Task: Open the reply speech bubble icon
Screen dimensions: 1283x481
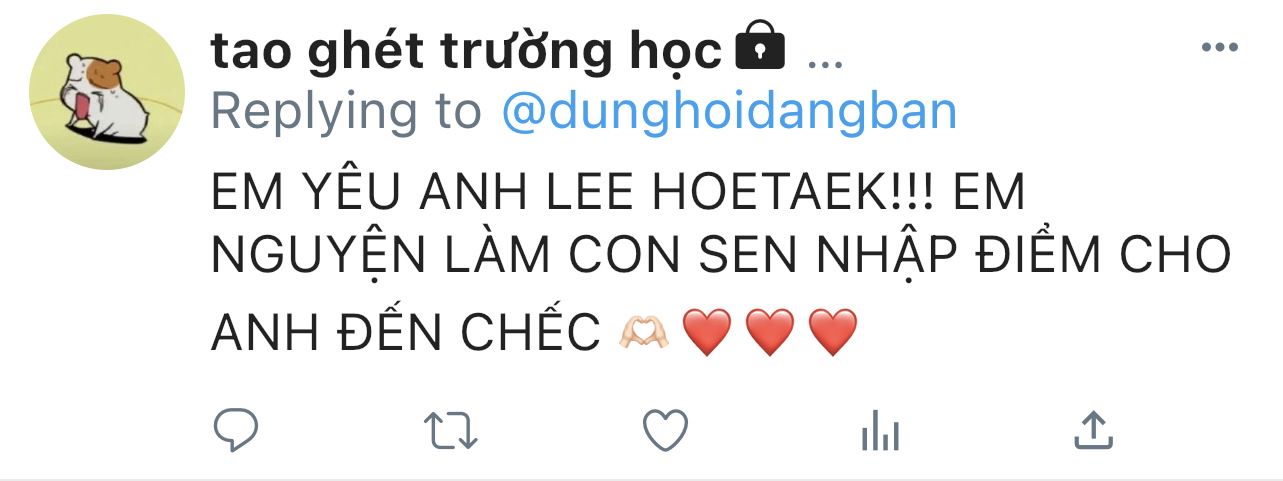Action: (237, 430)
